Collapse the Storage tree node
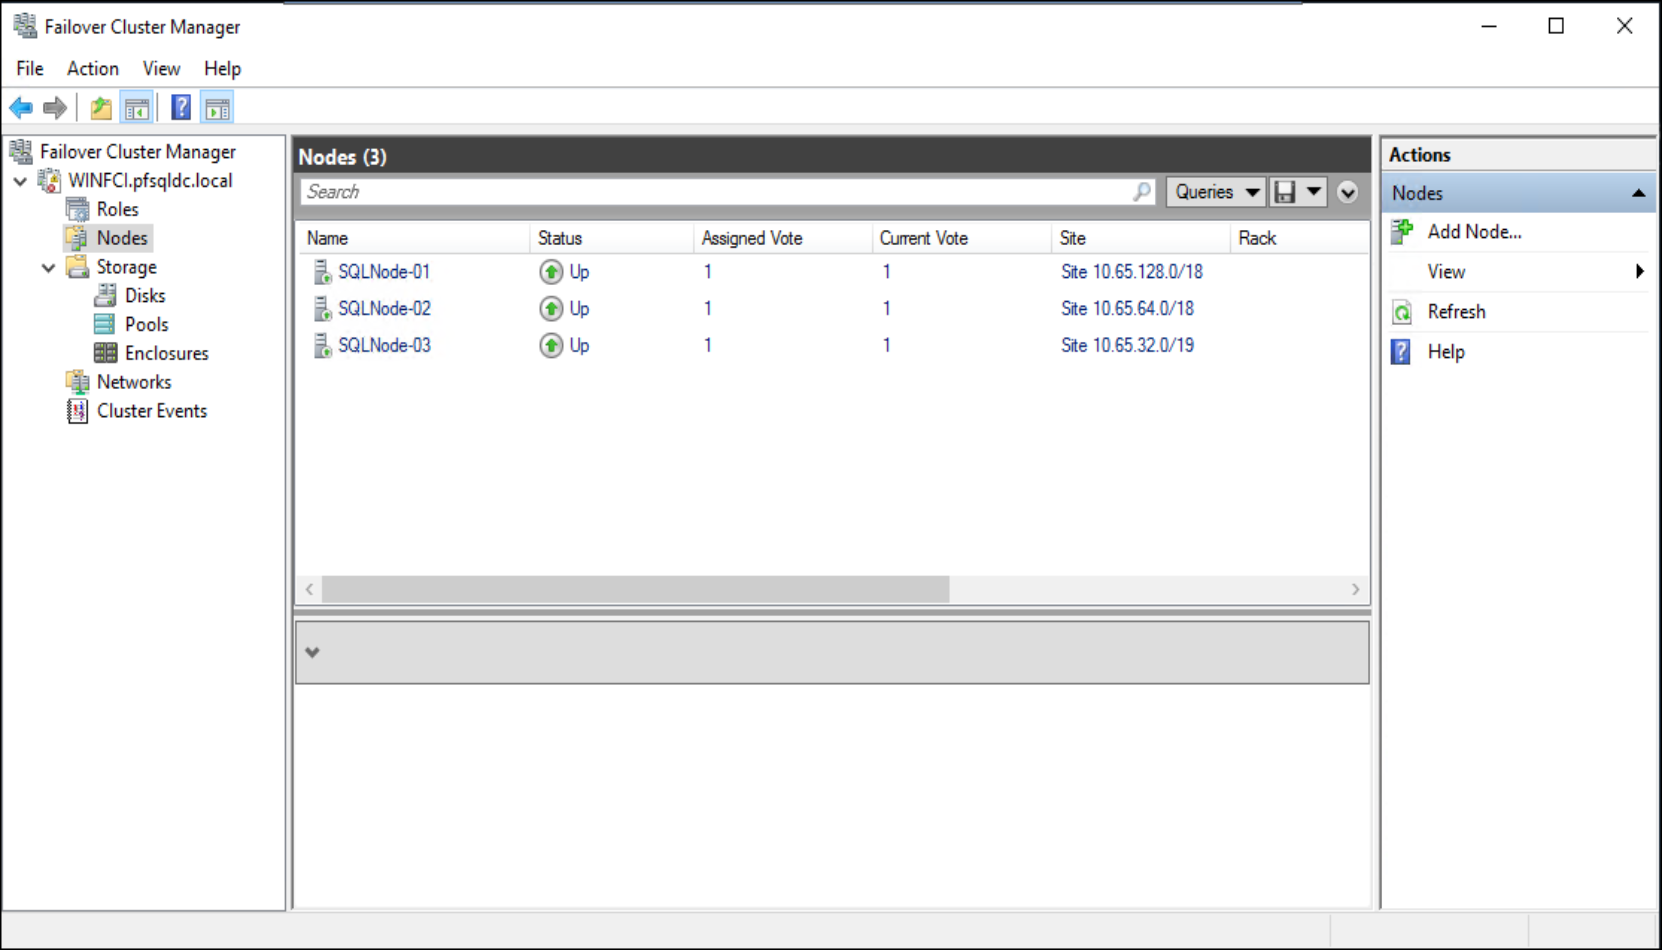The image size is (1662, 950). (x=48, y=268)
